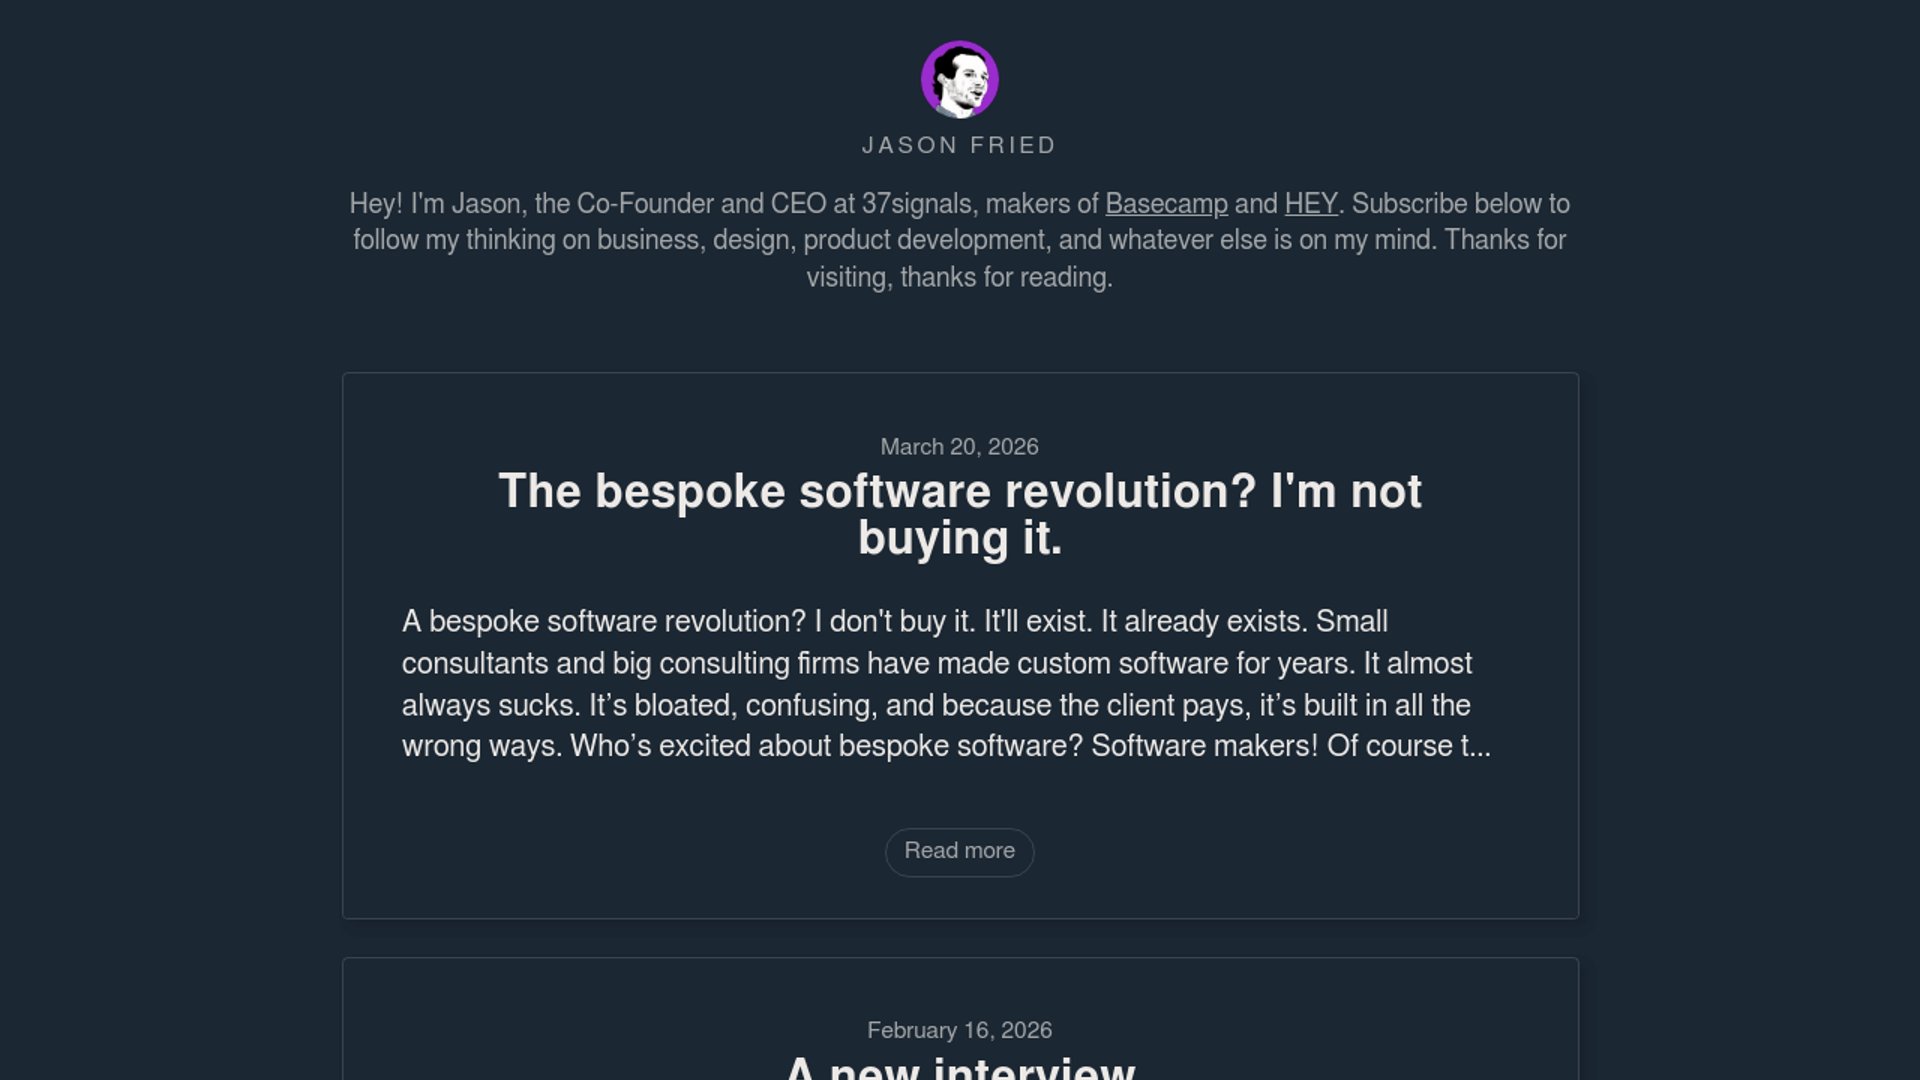Click the February 16, 2026 post date
The image size is (1920, 1080).
(959, 1031)
